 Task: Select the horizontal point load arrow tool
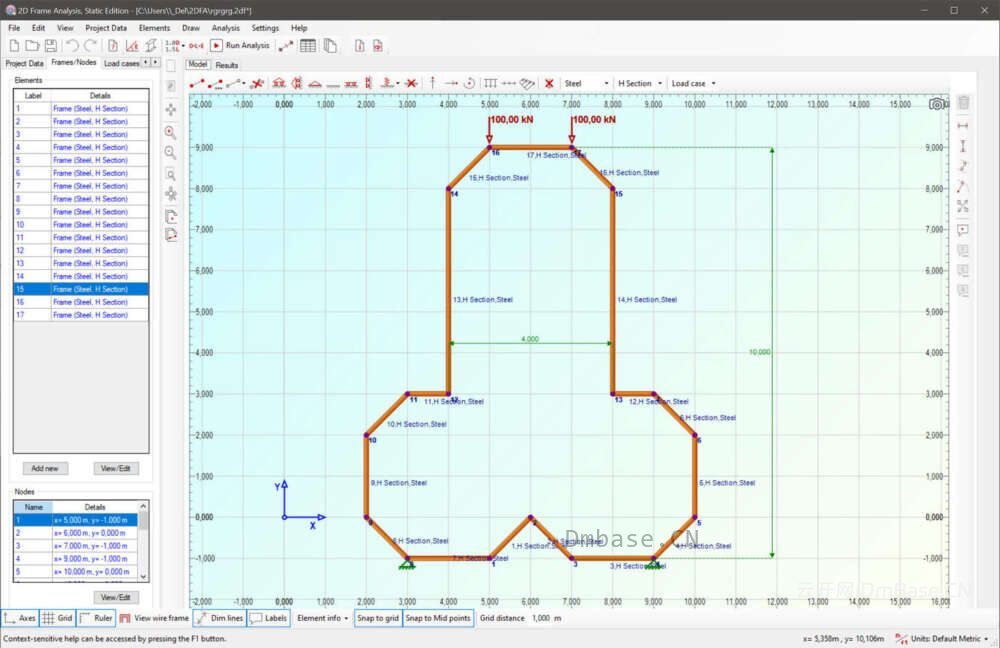451,83
